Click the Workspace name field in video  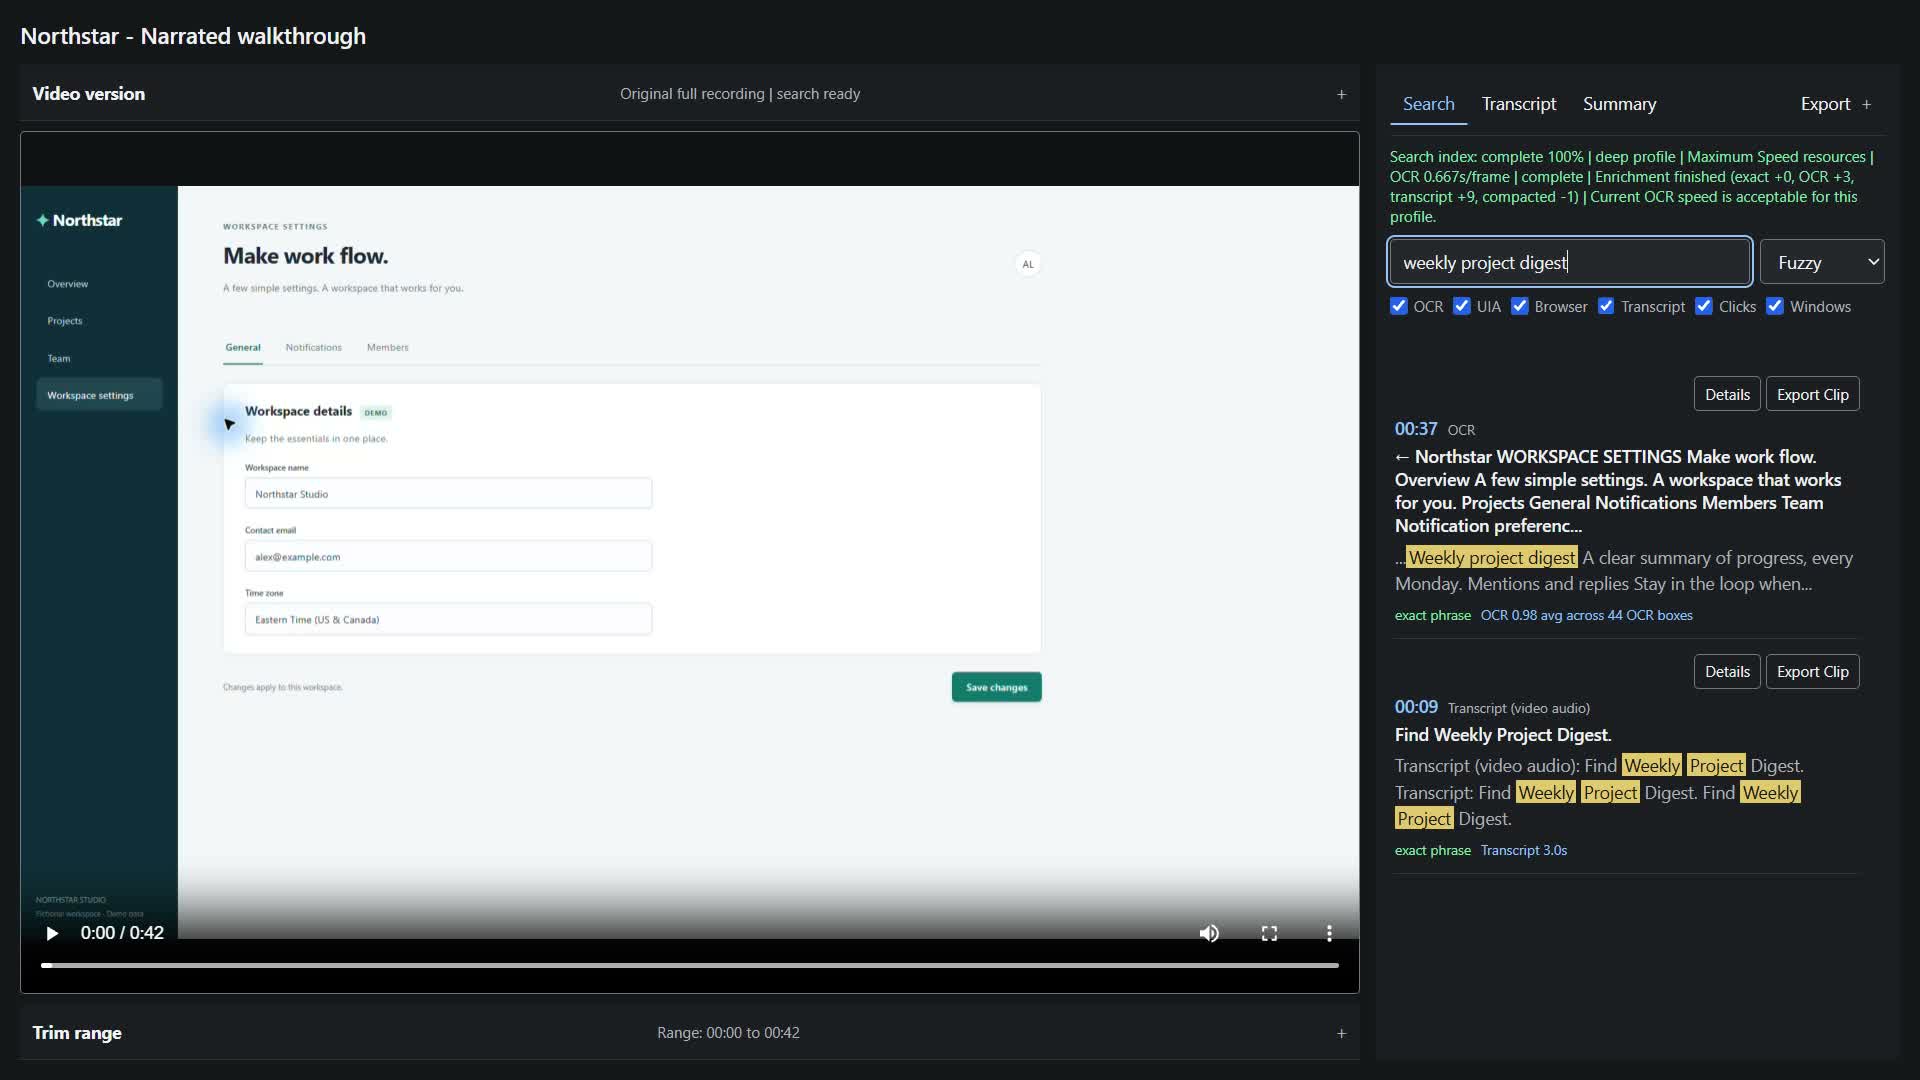coord(448,493)
